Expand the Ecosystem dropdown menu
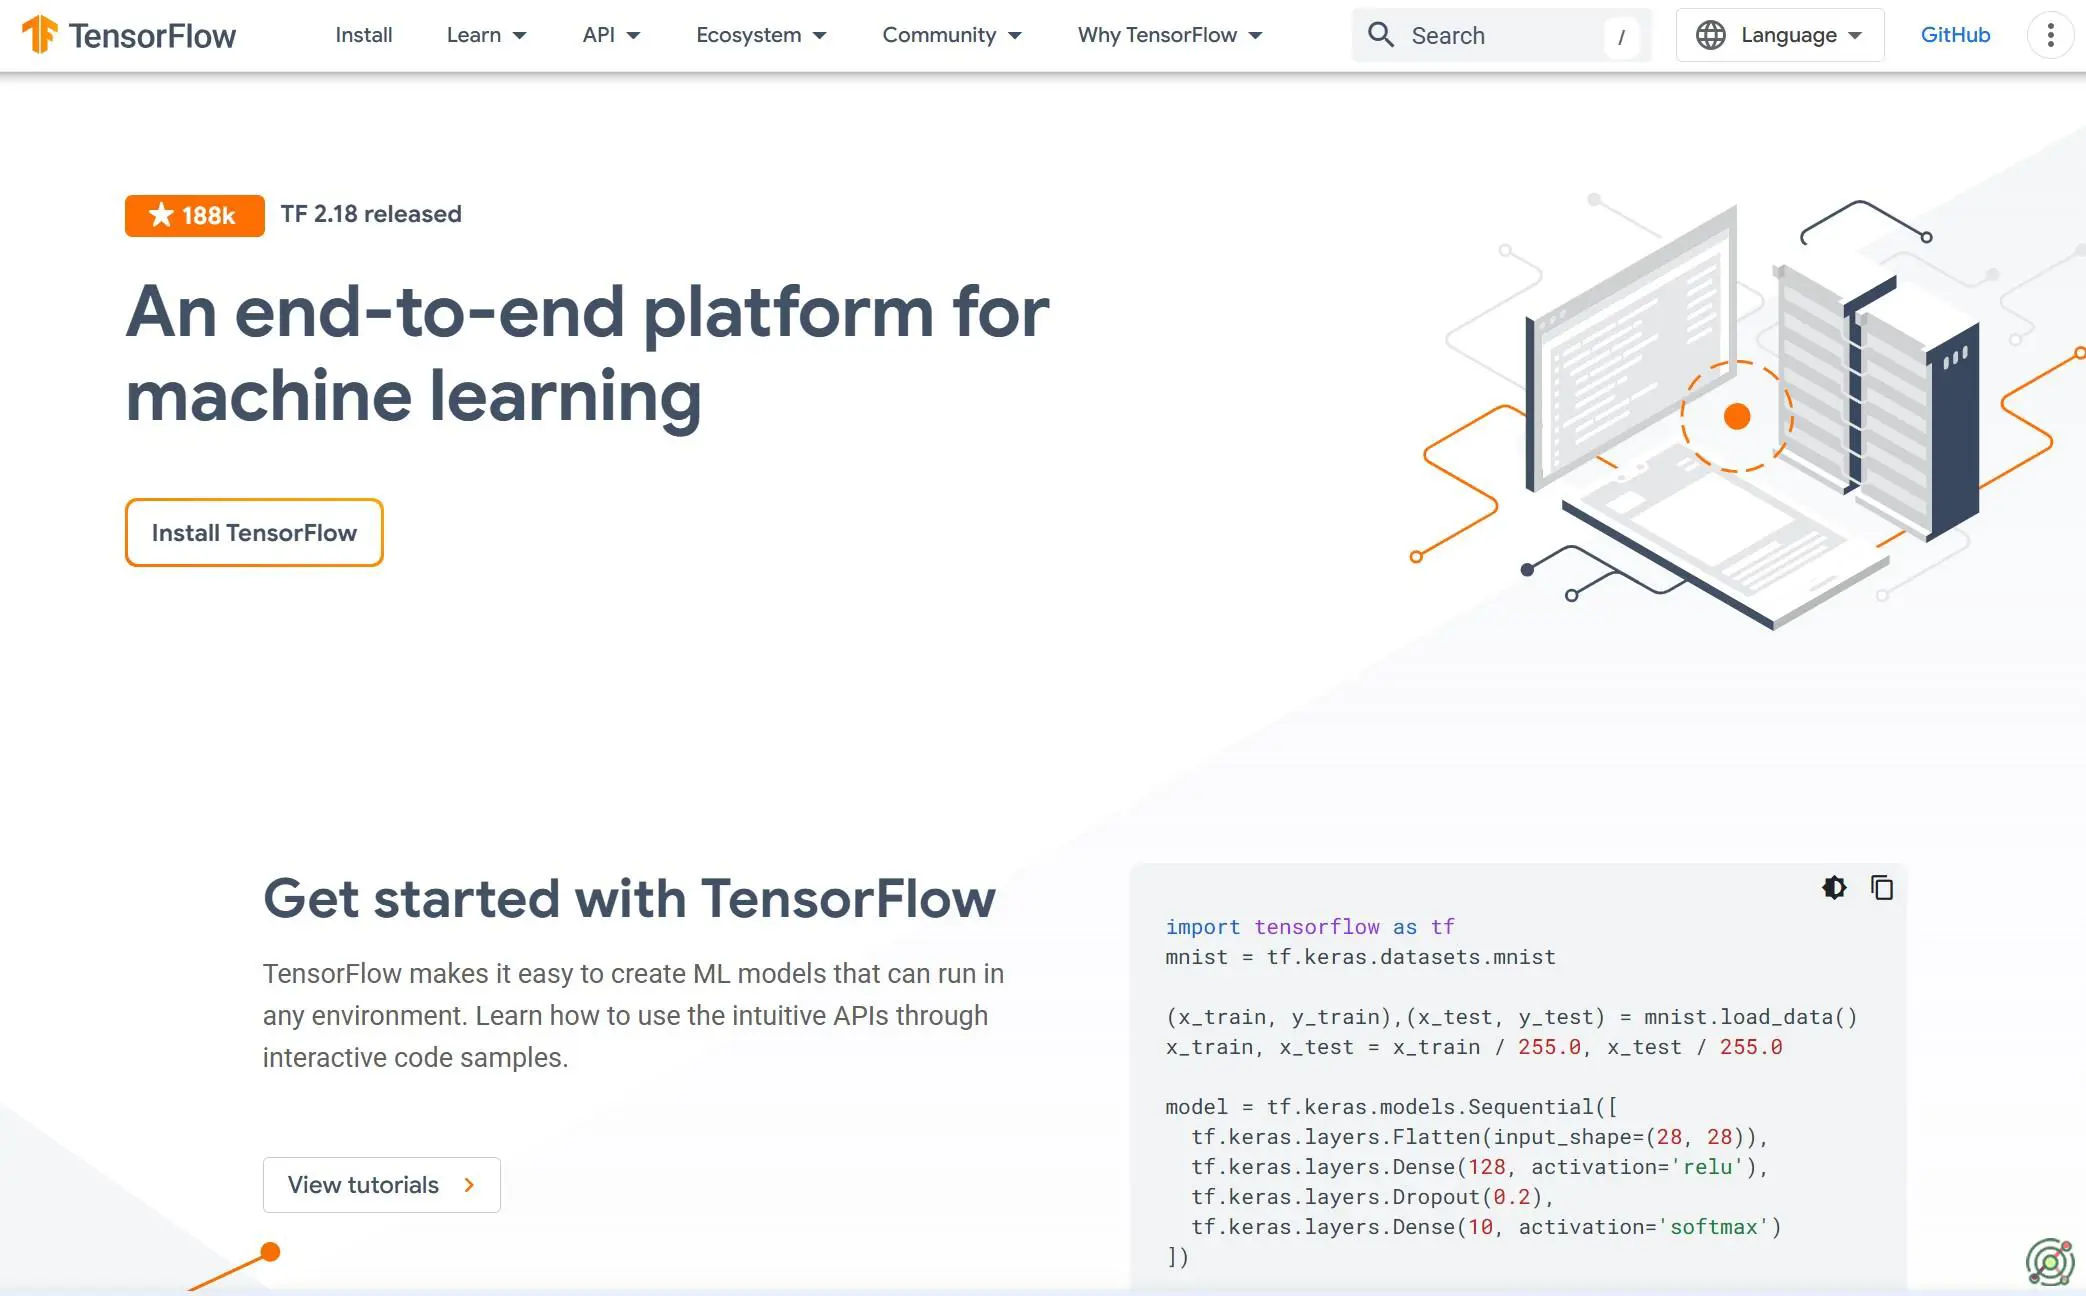Viewport: 2086px width, 1296px height. click(761, 35)
